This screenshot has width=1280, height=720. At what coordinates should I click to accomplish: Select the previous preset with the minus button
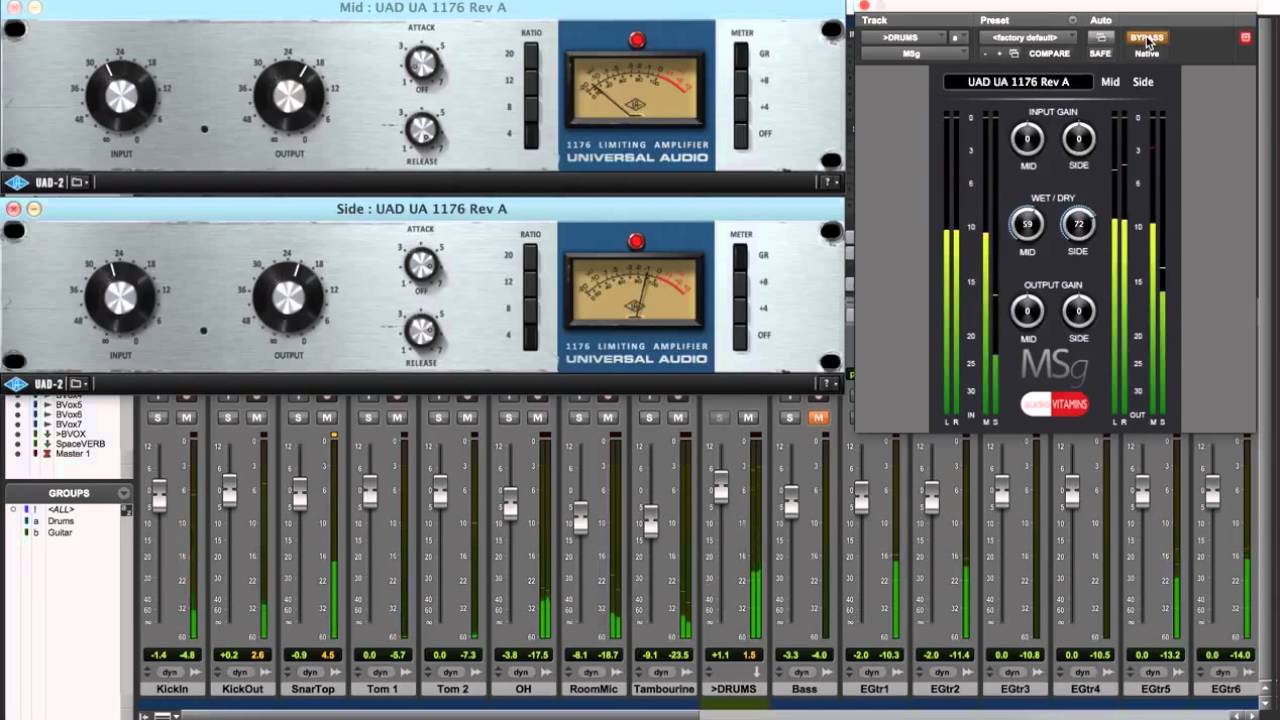pyautogui.click(x=985, y=54)
